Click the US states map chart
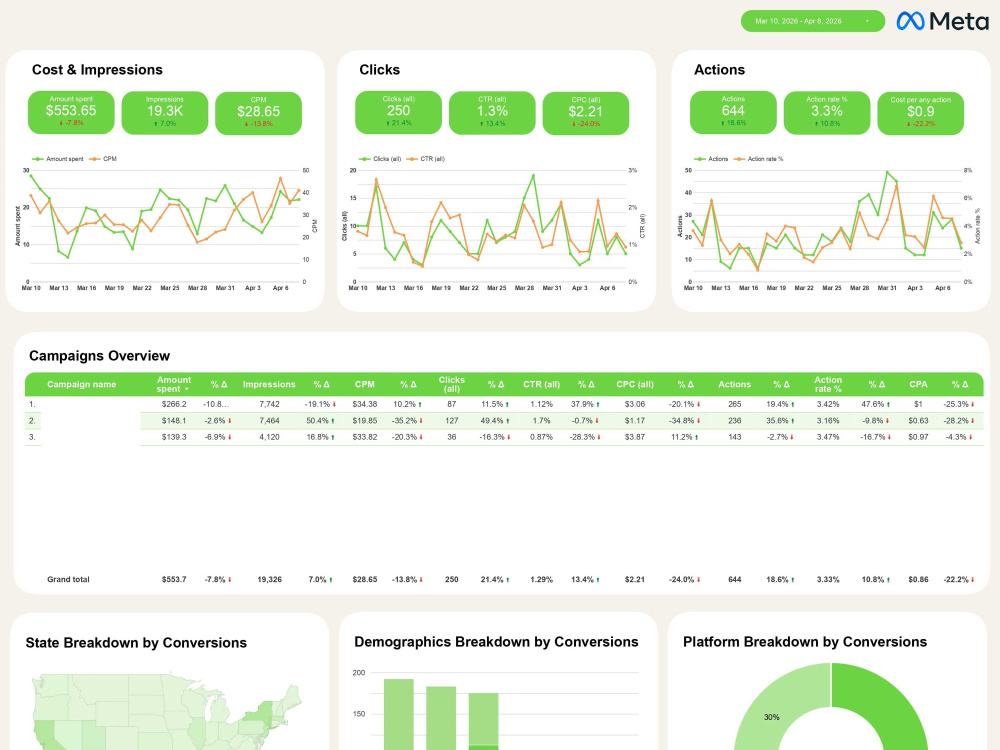This screenshot has width=1000, height=750. [x=167, y=710]
